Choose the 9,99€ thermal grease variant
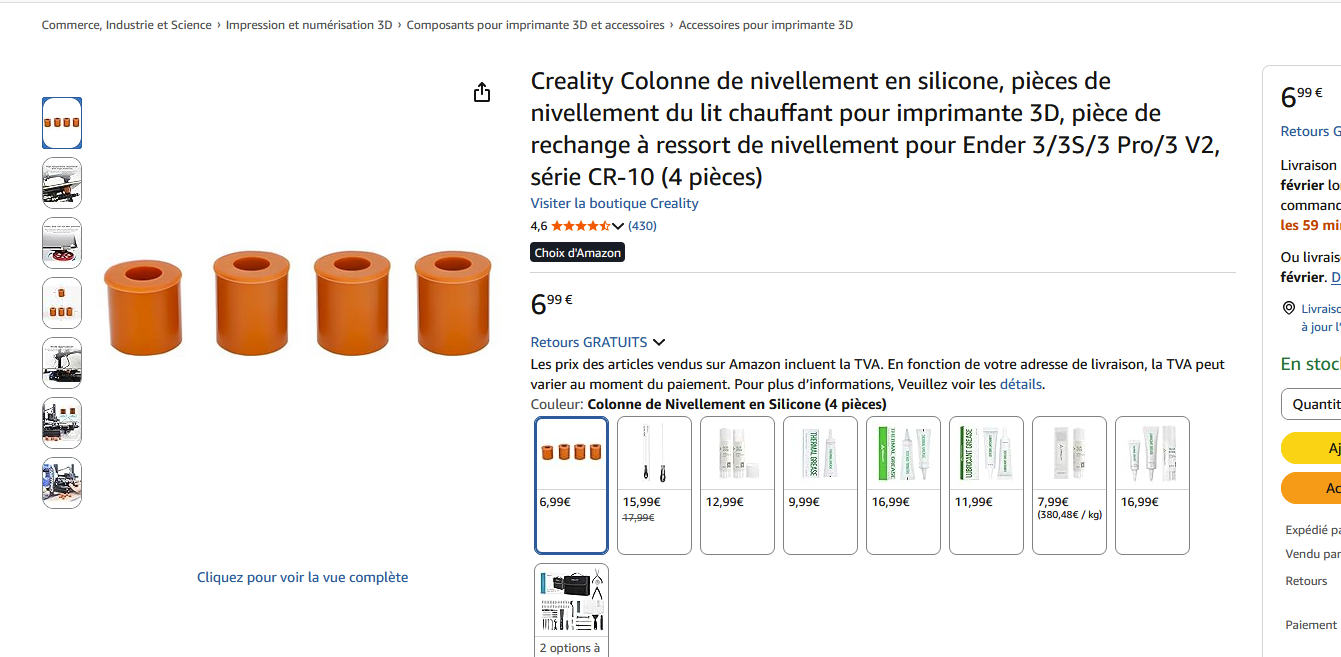Viewport: 1341px width, 657px height. click(820, 485)
